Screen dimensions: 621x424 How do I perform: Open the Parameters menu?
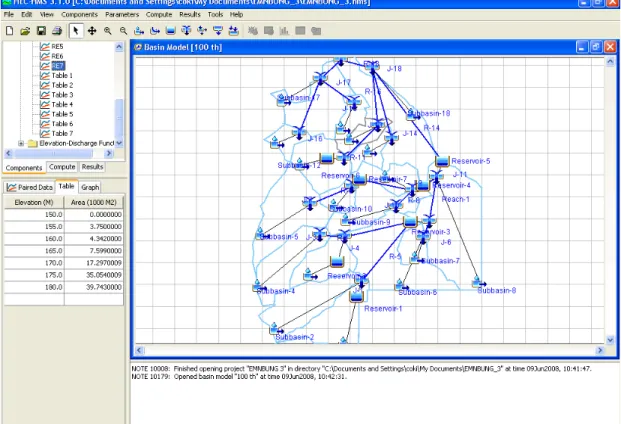122,15
